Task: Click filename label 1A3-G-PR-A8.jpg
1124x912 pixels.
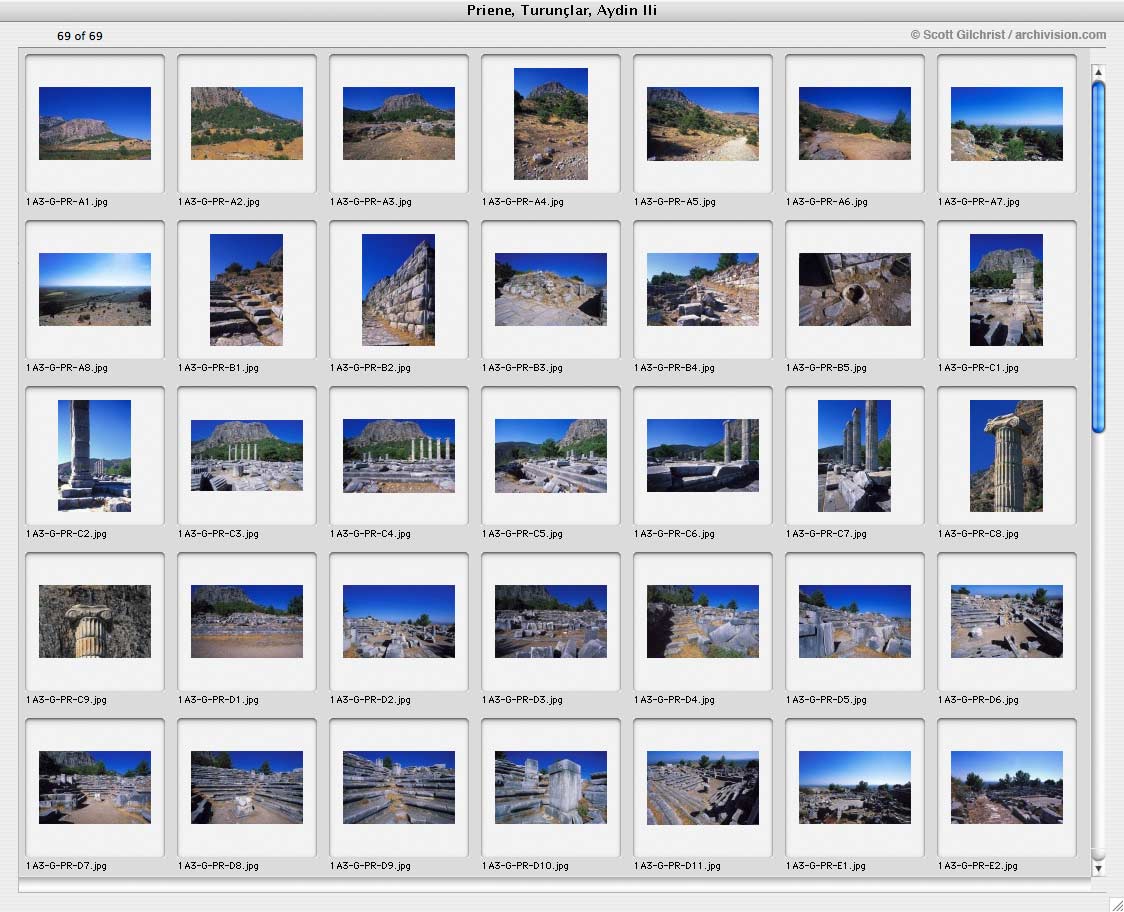Action: click(67, 368)
